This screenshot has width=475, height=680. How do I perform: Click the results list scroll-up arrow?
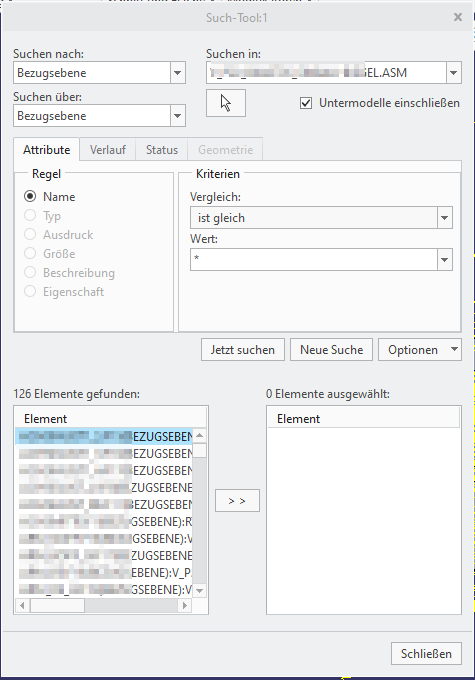[200, 435]
